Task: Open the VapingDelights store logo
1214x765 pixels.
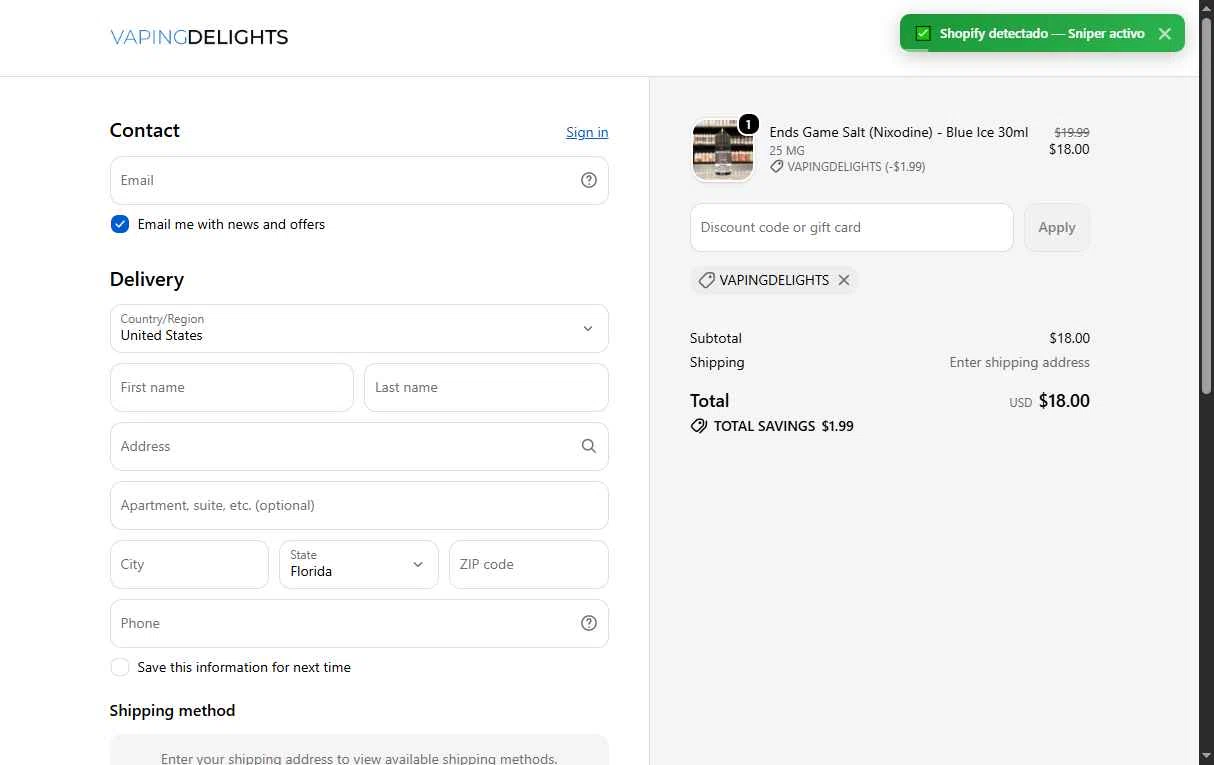Action: (x=199, y=37)
